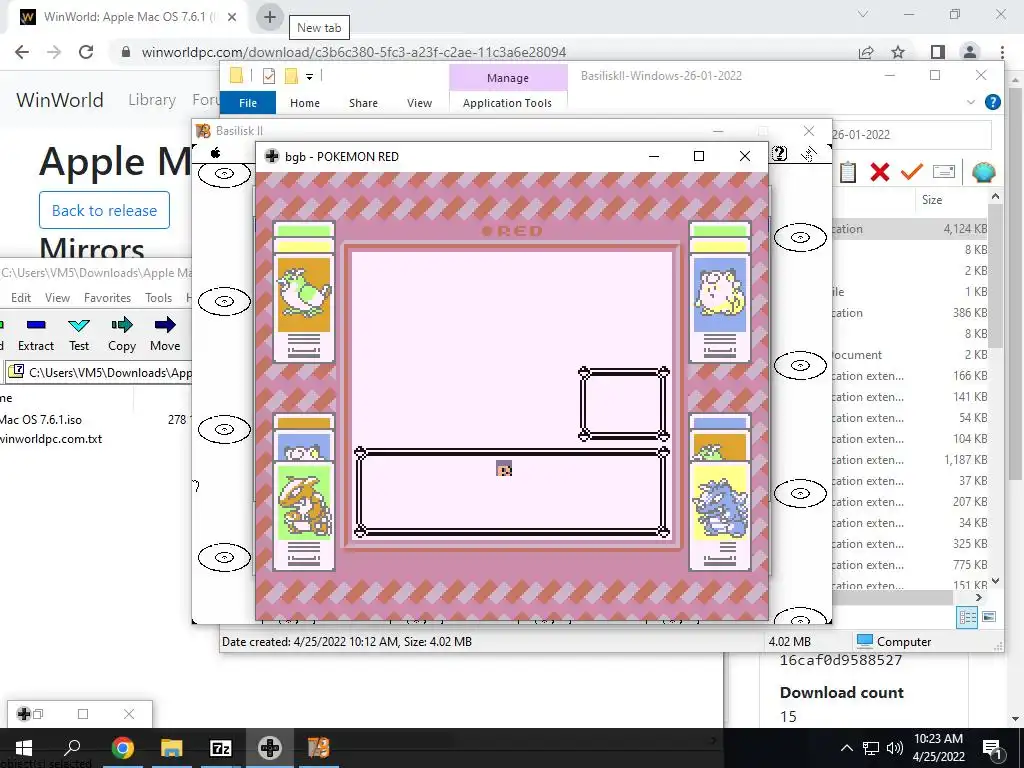Click the new folder icon in Explorer's title bar
The width and height of the screenshot is (1024, 768).
pyautogui.click(x=291, y=76)
